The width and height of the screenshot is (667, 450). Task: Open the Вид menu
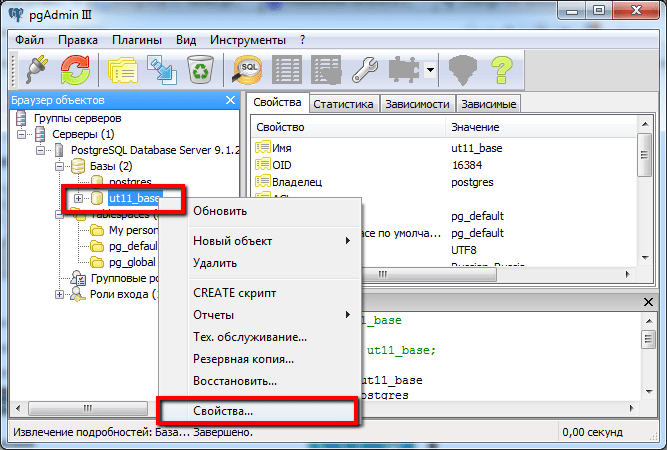click(x=186, y=40)
